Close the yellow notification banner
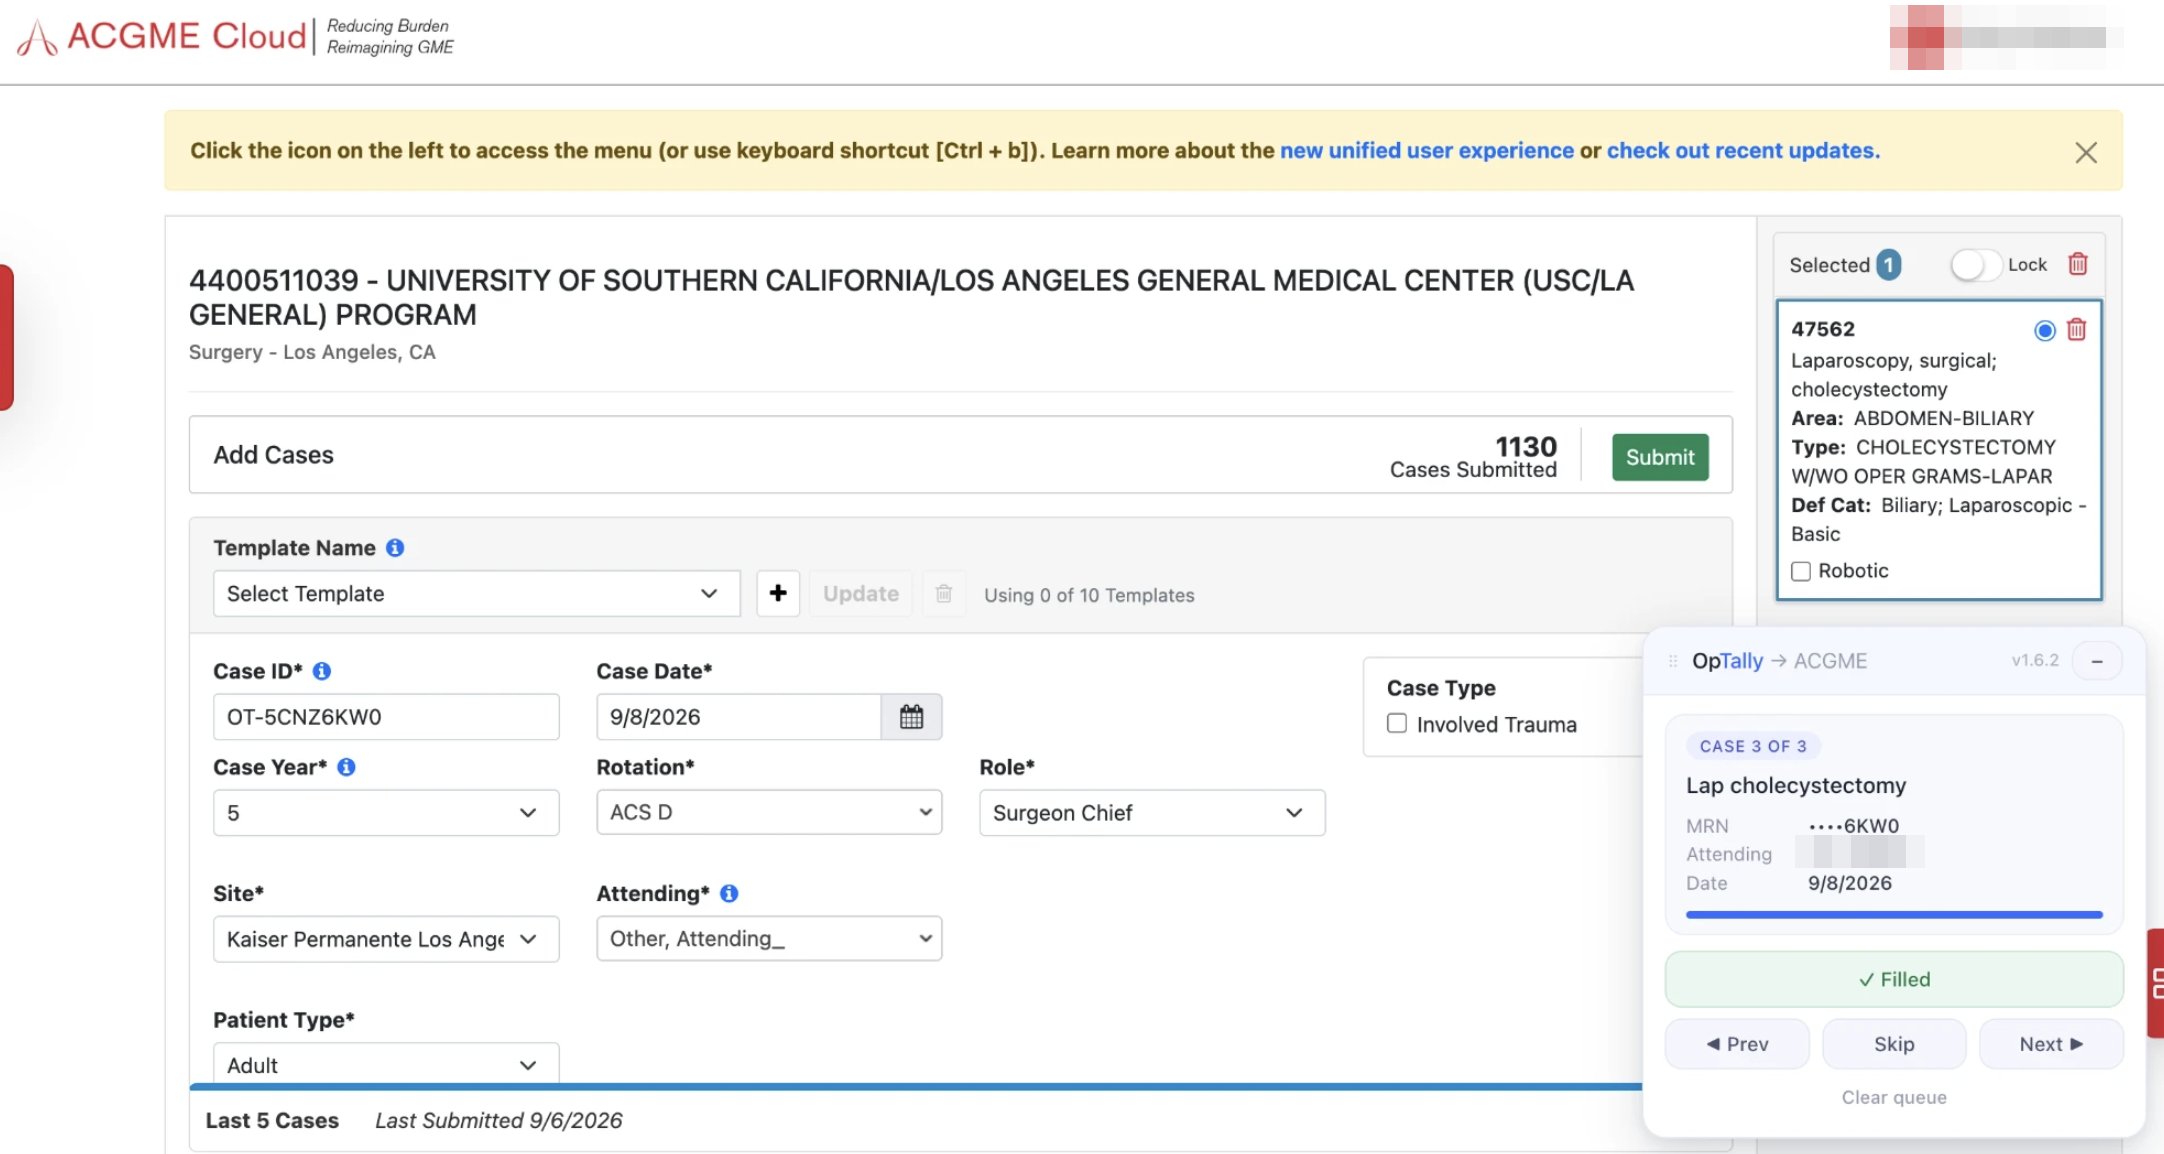The width and height of the screenshot is (2164, 1154). (2085, 152)
